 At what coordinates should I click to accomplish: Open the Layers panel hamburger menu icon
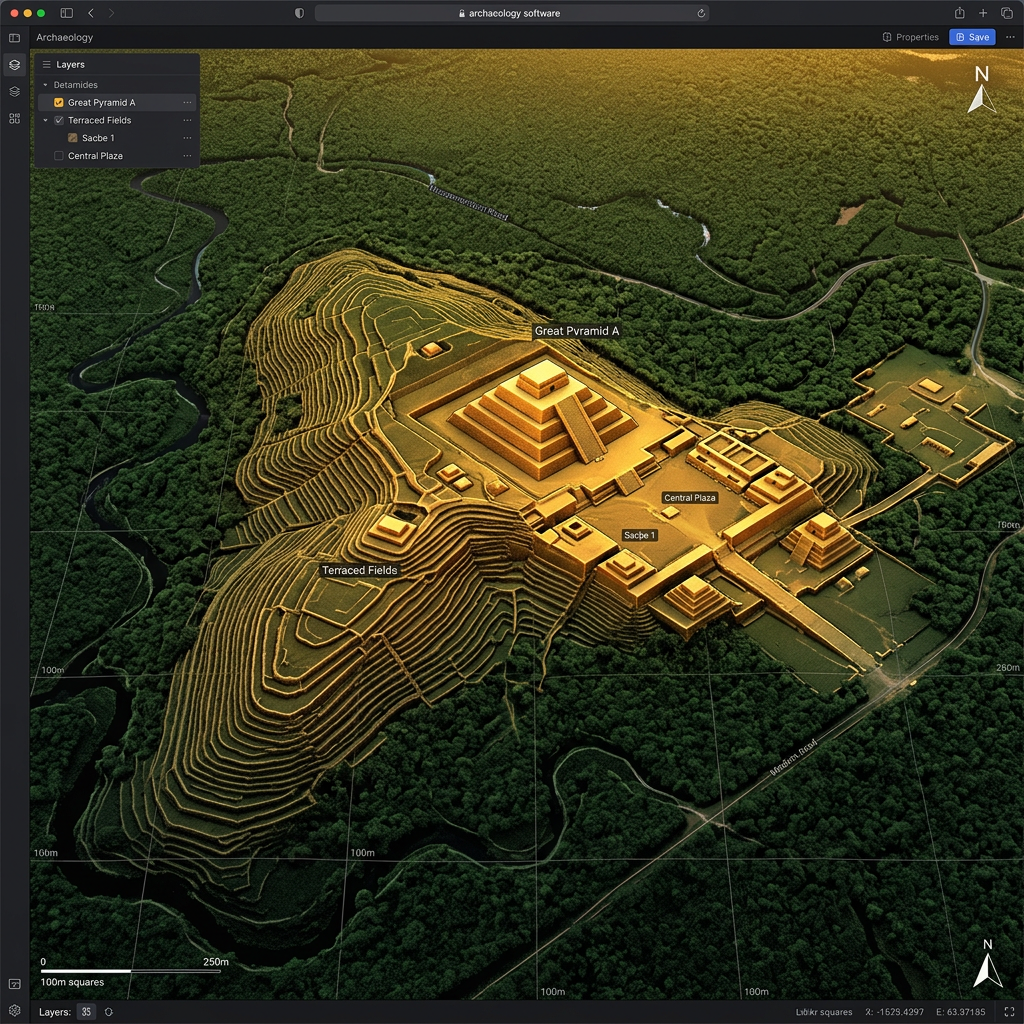(46, 64)
